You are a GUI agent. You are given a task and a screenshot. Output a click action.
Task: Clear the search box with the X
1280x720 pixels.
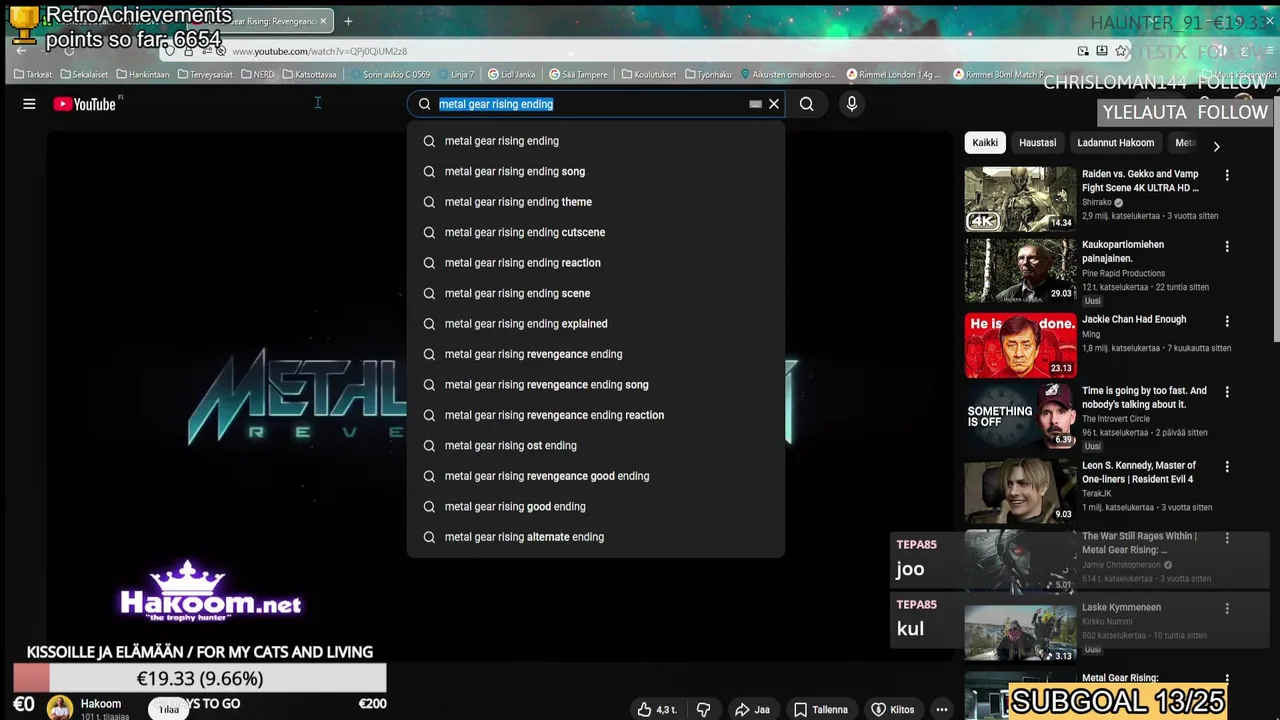coord(774,104)
